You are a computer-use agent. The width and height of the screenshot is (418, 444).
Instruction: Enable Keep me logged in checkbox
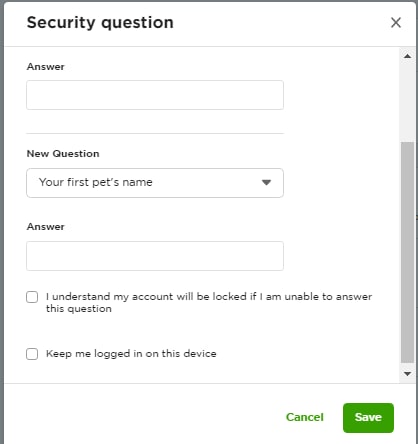tap(32, 354)
